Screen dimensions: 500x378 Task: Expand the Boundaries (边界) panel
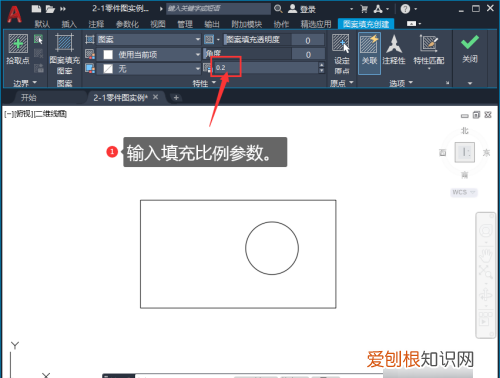(25, 83)
